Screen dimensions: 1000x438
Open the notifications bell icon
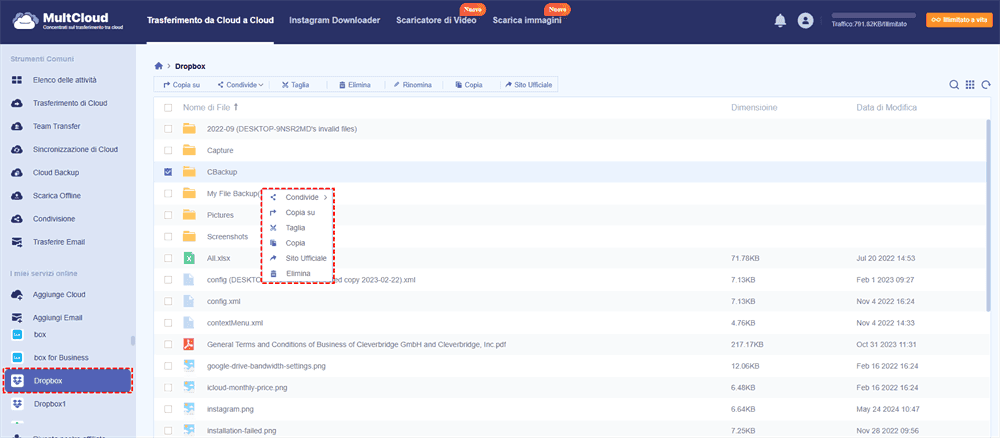[780, 20]
